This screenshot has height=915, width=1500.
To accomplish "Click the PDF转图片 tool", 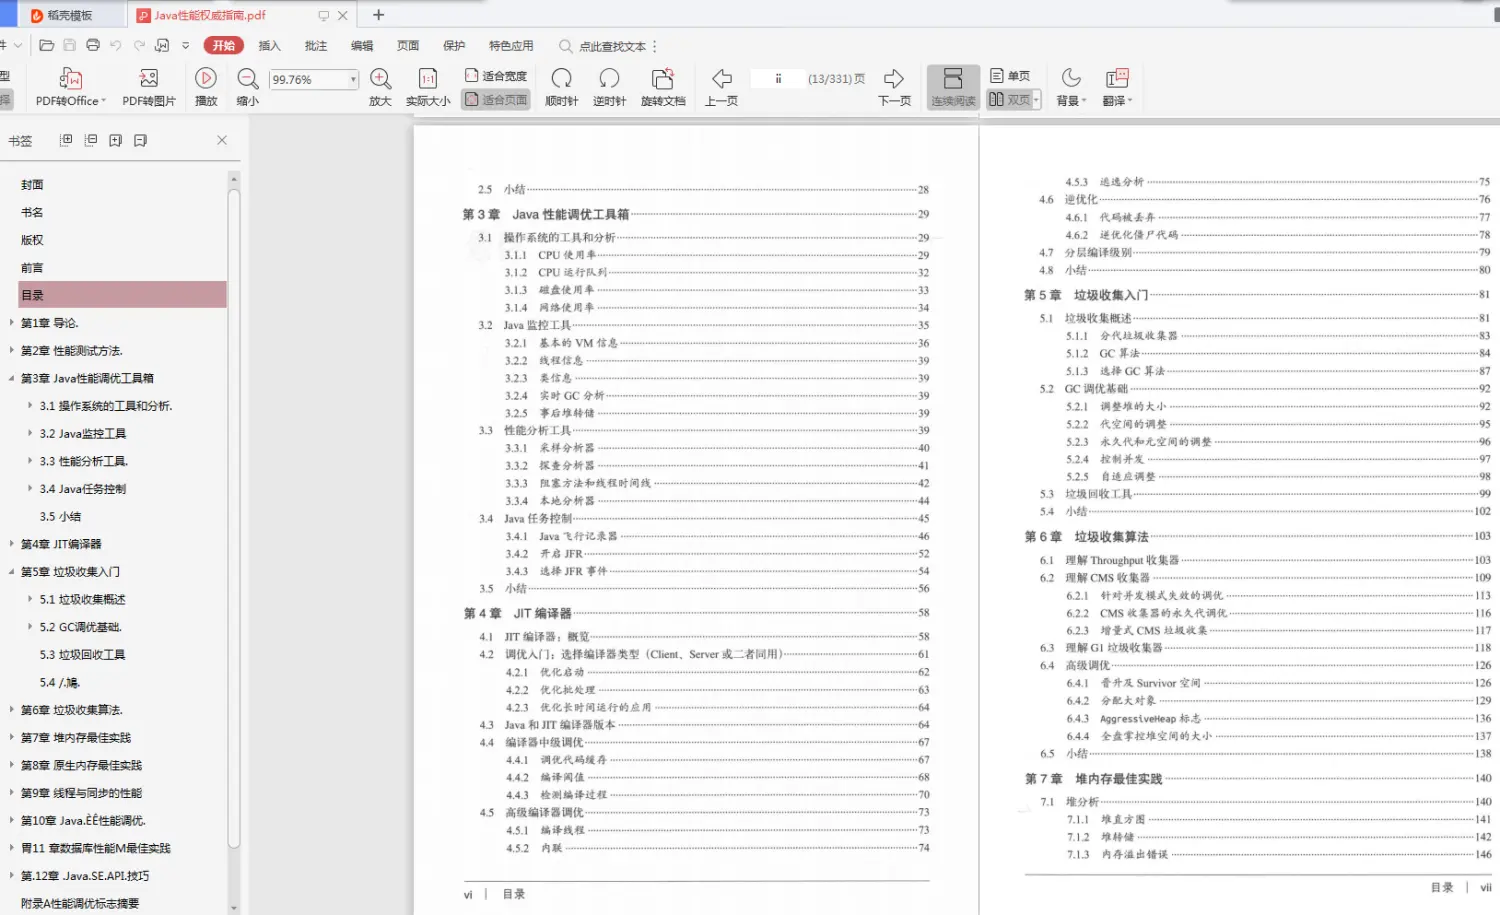I will (149, 87).
